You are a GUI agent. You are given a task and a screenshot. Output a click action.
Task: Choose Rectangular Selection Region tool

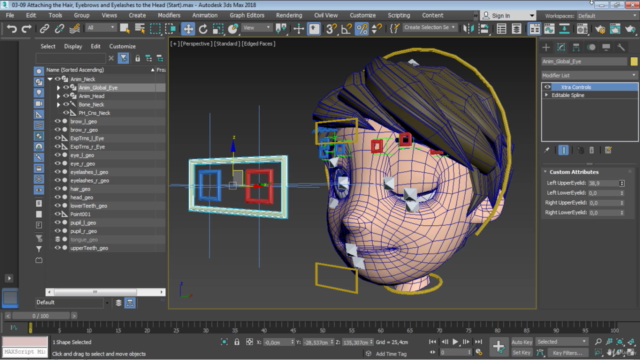pyautogui.click(x=155, y=29)
